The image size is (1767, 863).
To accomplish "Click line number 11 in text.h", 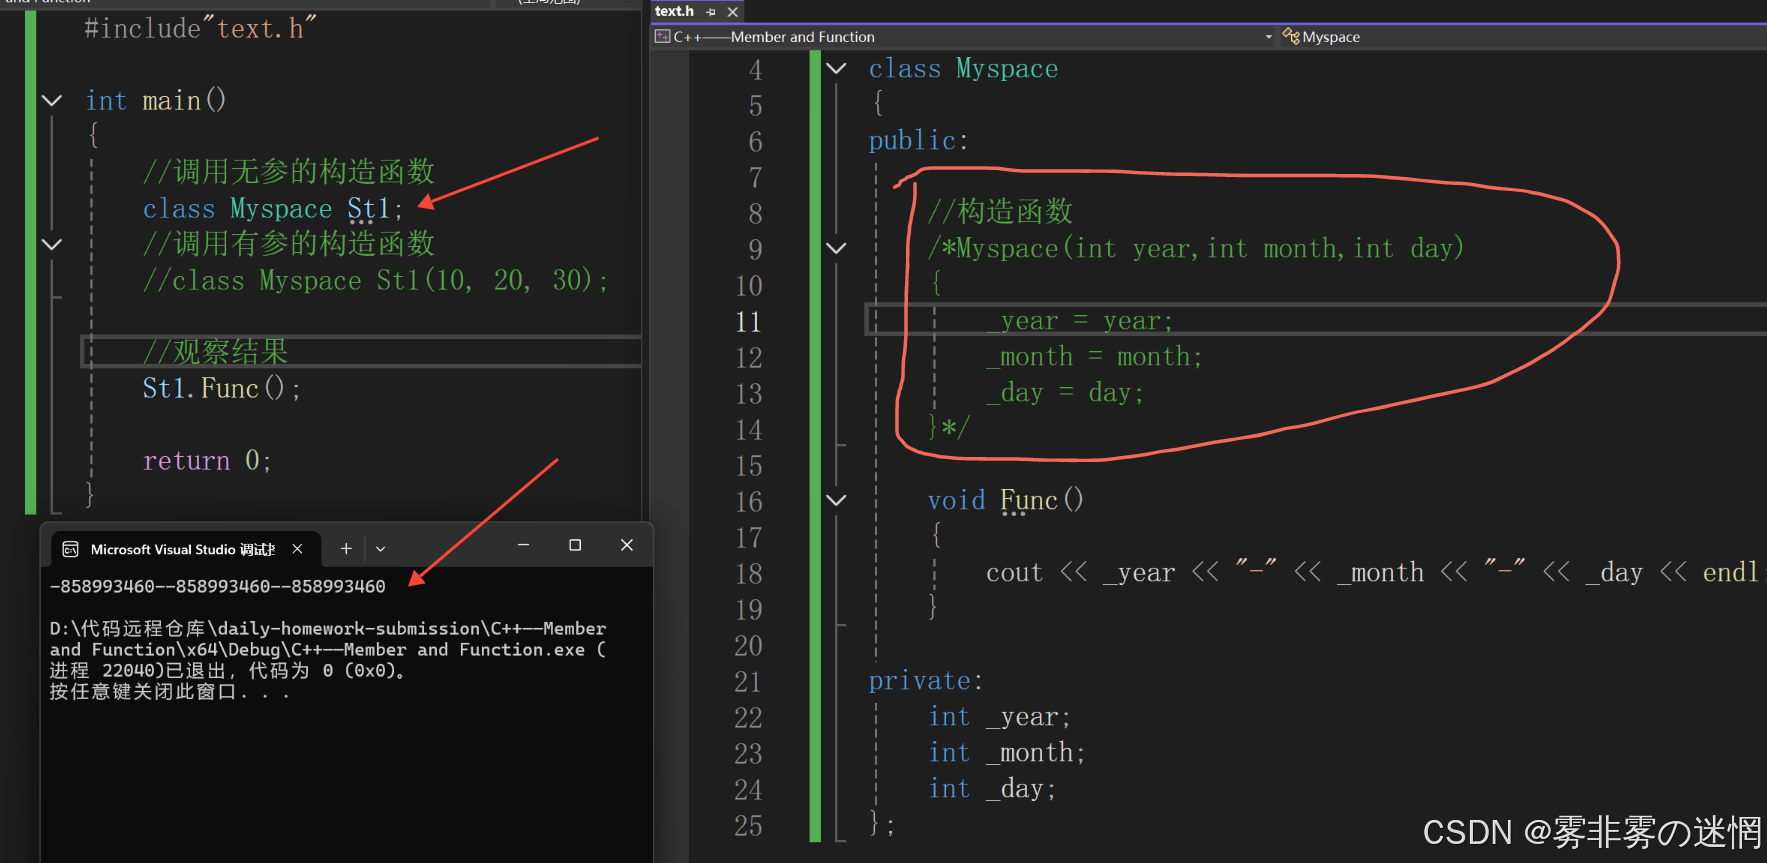I will pyautogui.click(x=749, y=322).
